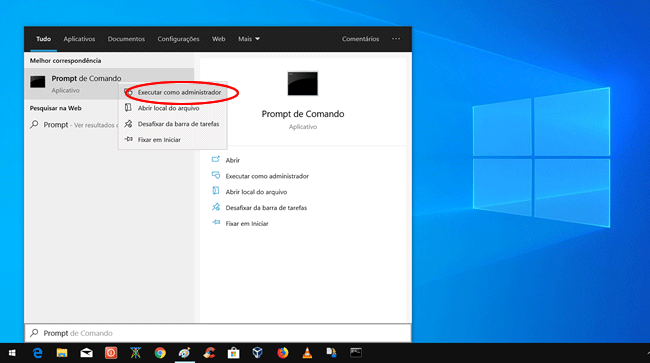Click pin icon beside right-pane Fixar em Iniciar
Viewport: 650px width, 363px height.
tap(216, 223)
